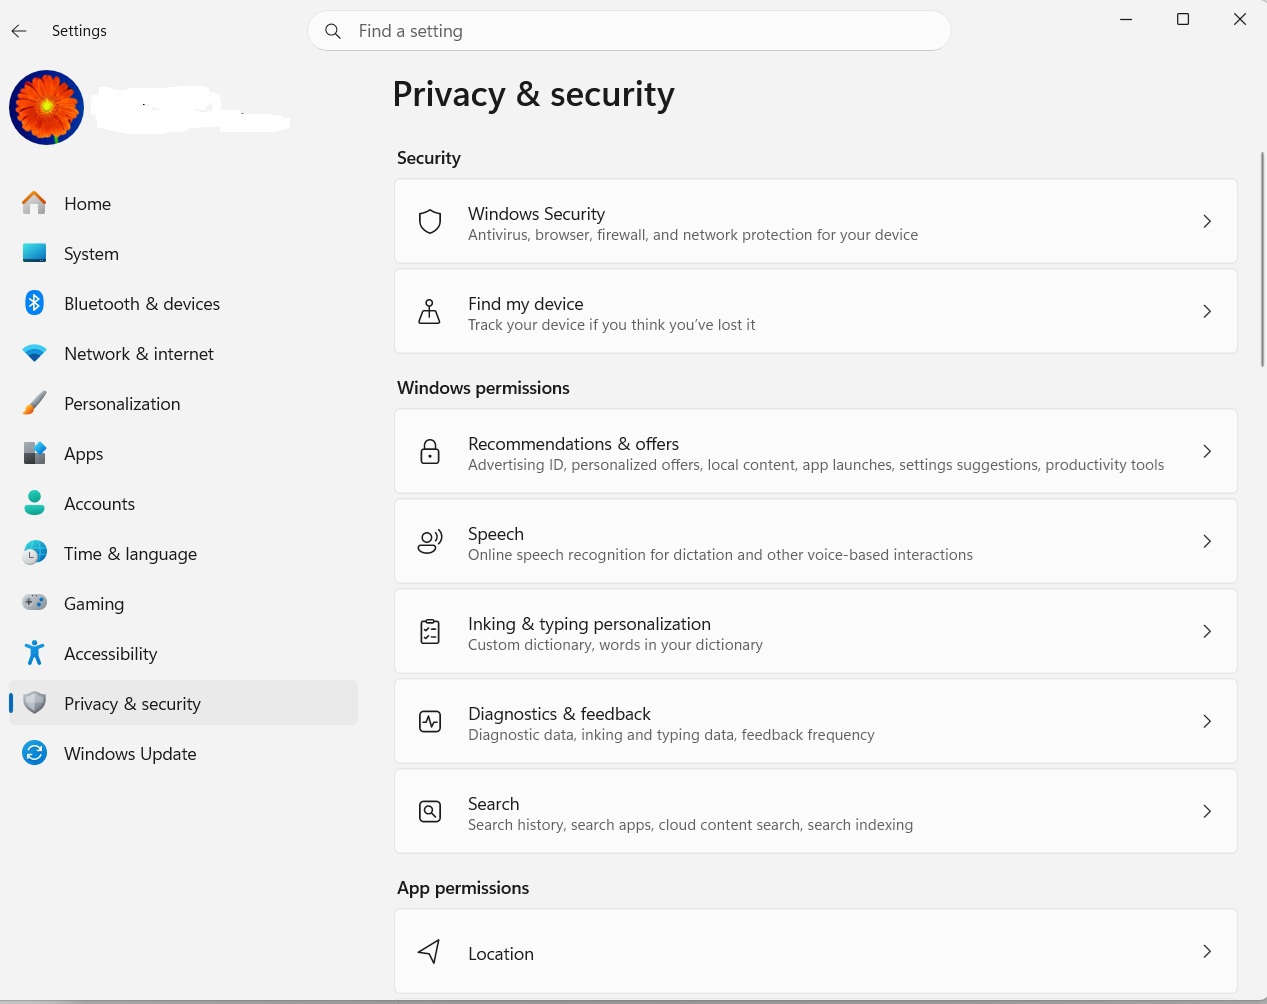Expand the Speech row chevron
This screenshot has height=1004, width=1267.
[1207, 542]
